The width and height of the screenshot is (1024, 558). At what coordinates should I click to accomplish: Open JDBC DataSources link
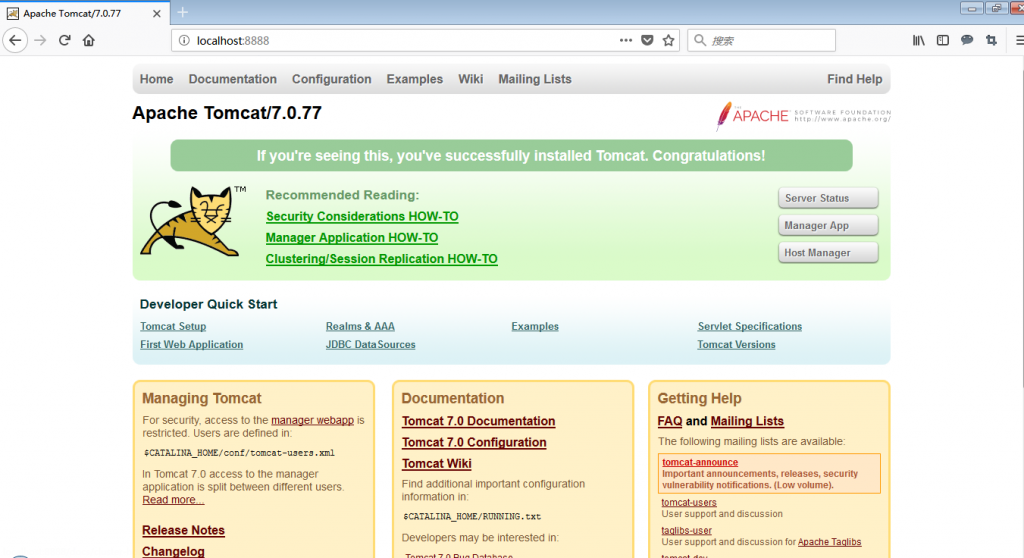pos(370,344)
